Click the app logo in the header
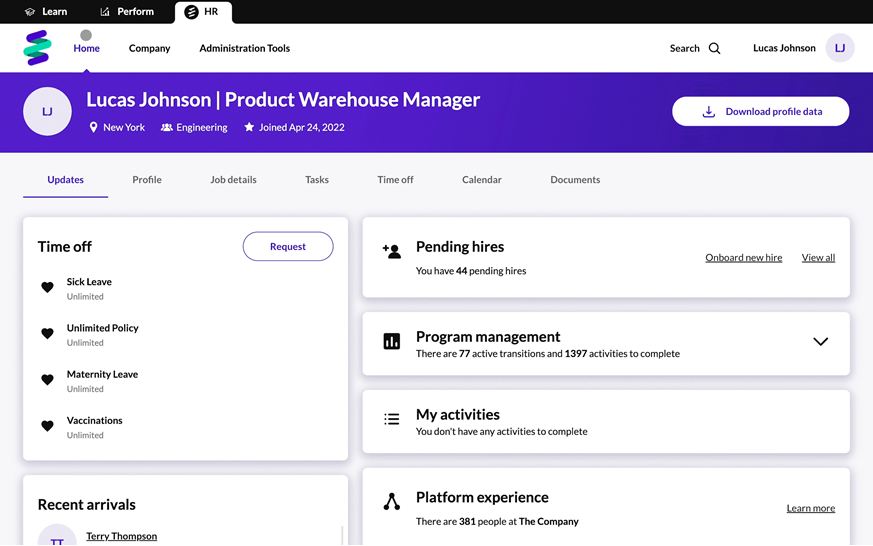 coord(37,48)
